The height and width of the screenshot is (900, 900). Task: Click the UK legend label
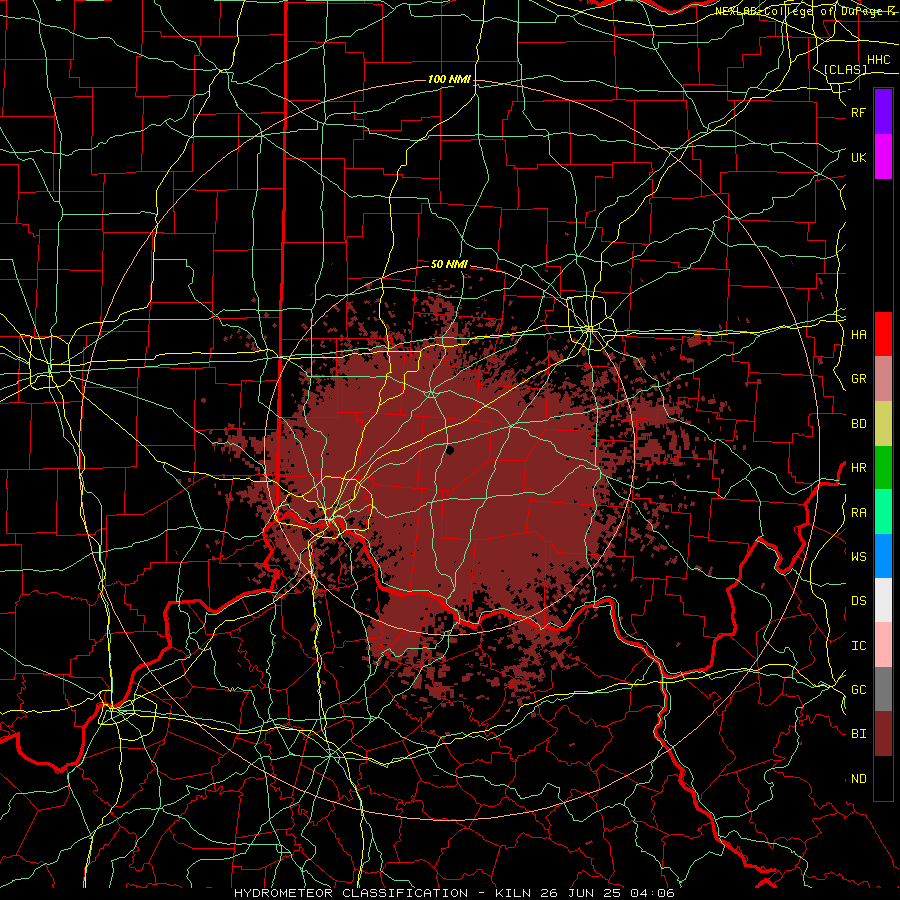coord(859,158)
